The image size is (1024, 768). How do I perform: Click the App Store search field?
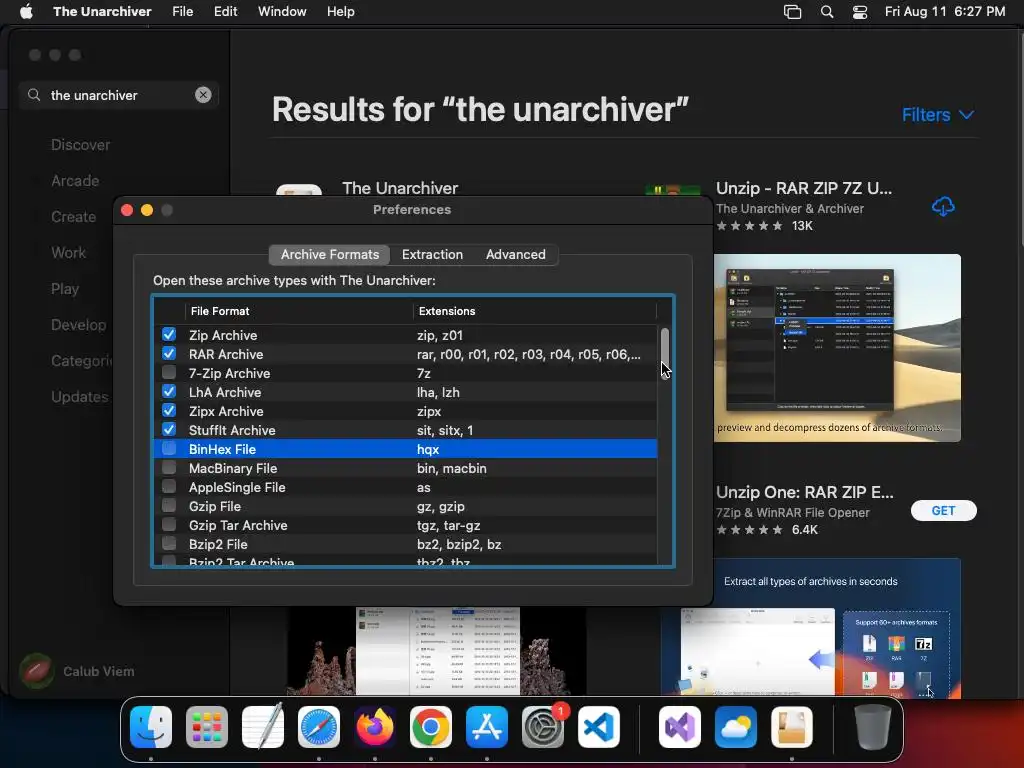click(x=119, y=95)
